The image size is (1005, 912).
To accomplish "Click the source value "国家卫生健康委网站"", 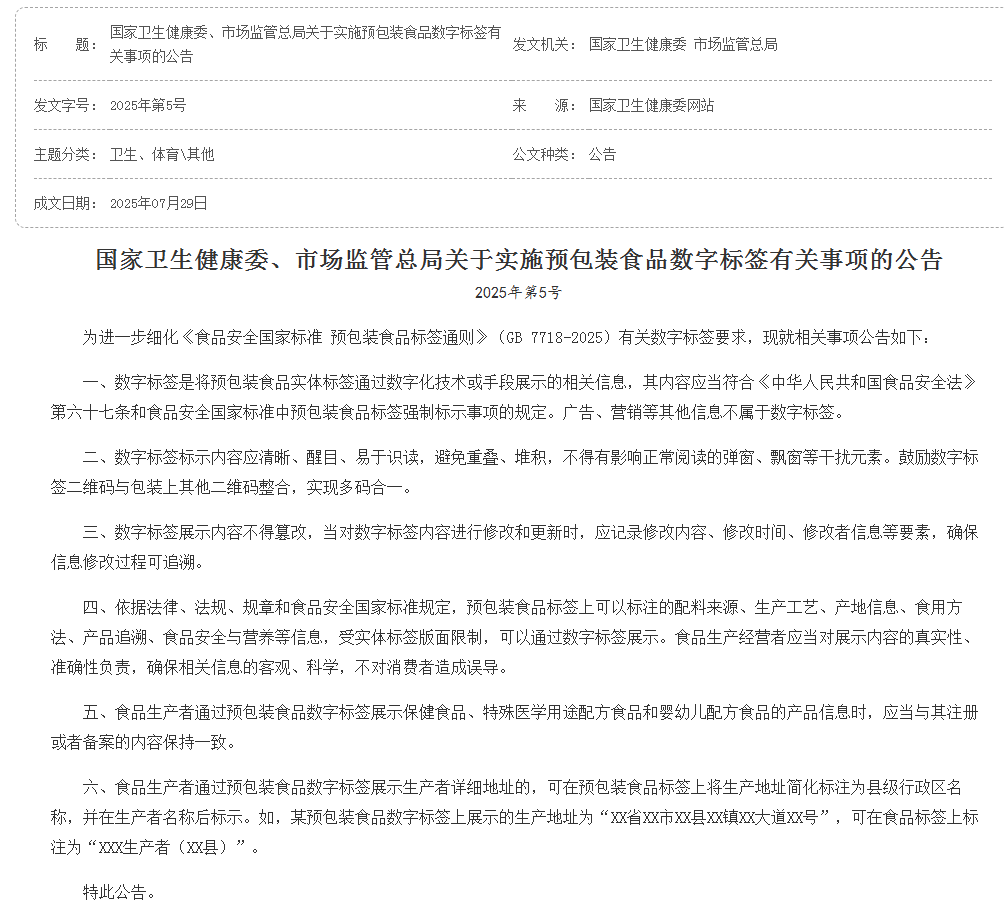I will (651, 105).
